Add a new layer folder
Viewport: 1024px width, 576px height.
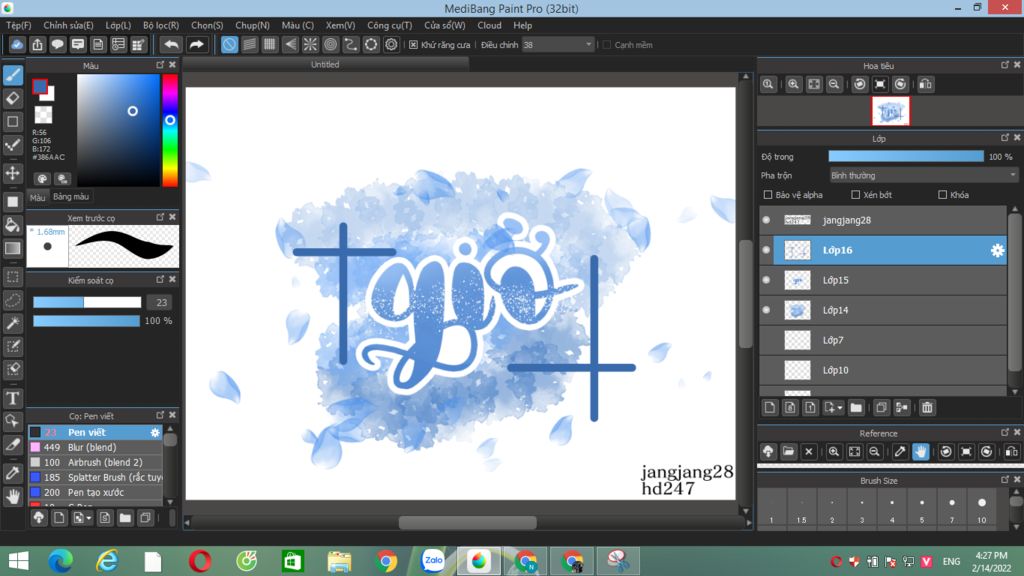point(856,408)
